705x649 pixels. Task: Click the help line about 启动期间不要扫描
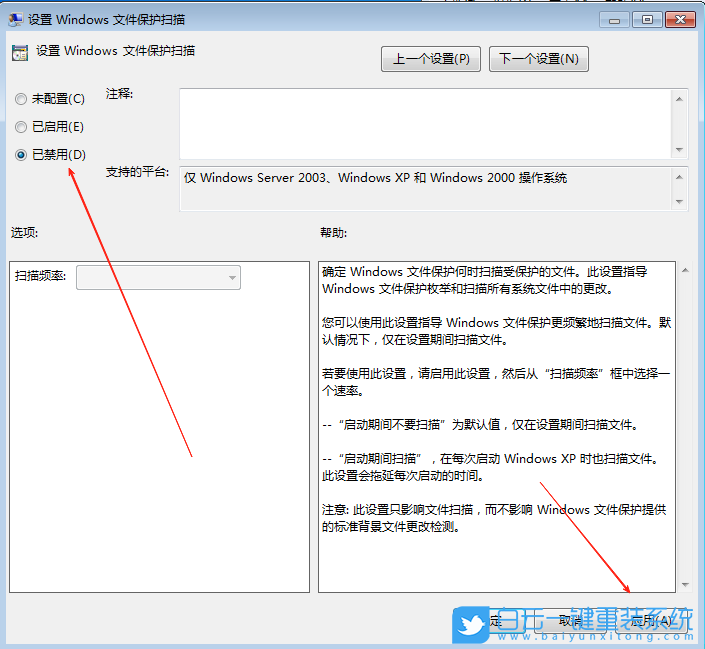pos(480,425)
